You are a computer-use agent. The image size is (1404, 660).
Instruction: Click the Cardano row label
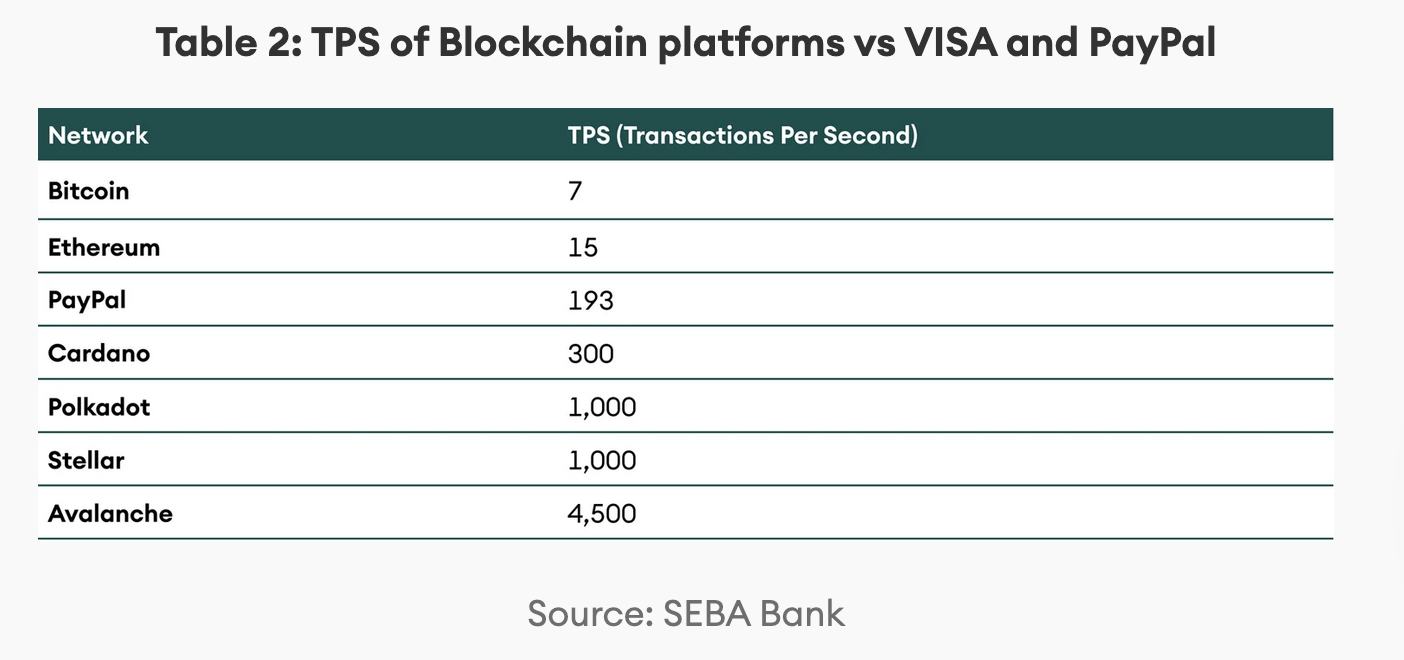click(99, 353)
